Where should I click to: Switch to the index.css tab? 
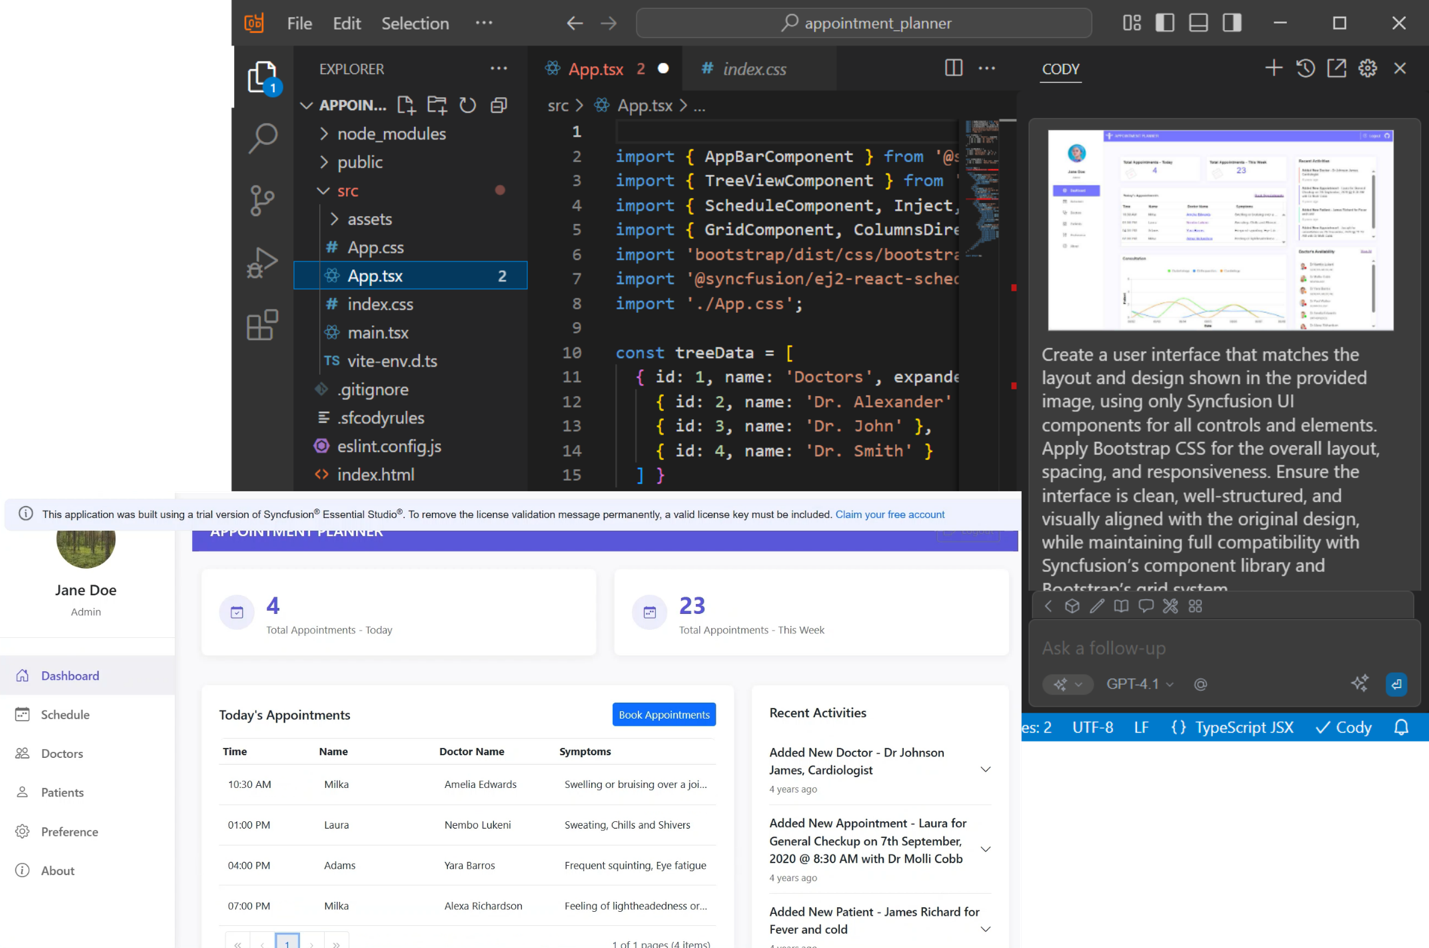pyautogui.click(x=753, y=69)
